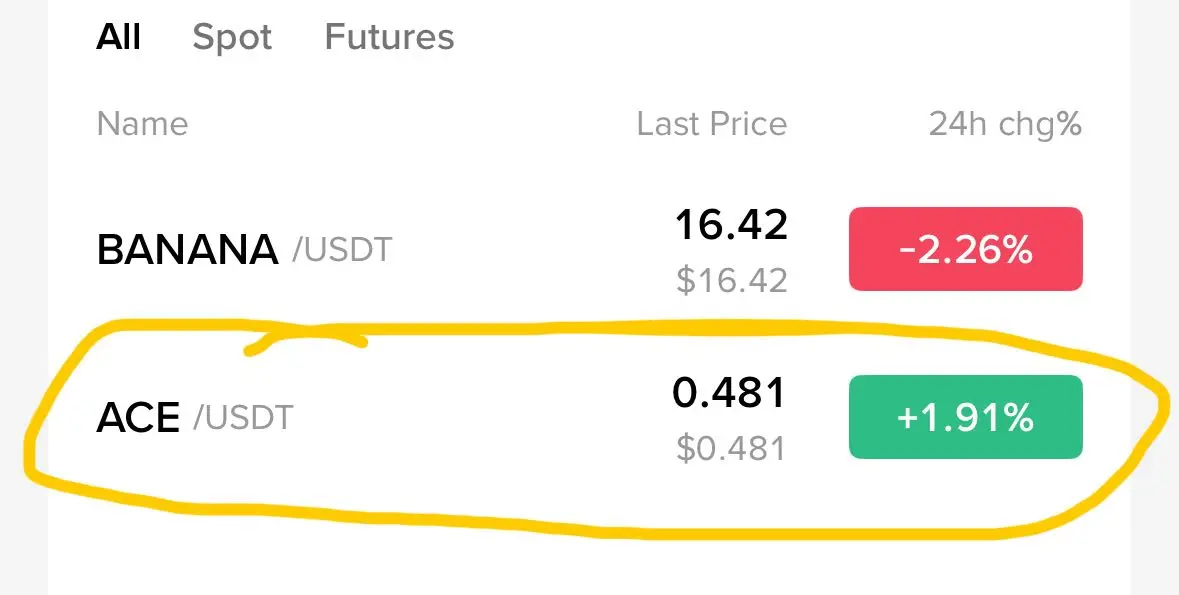1179x595 pixels.
Task: Tap the red -2.26% change badge
Action: coord(965,249)
